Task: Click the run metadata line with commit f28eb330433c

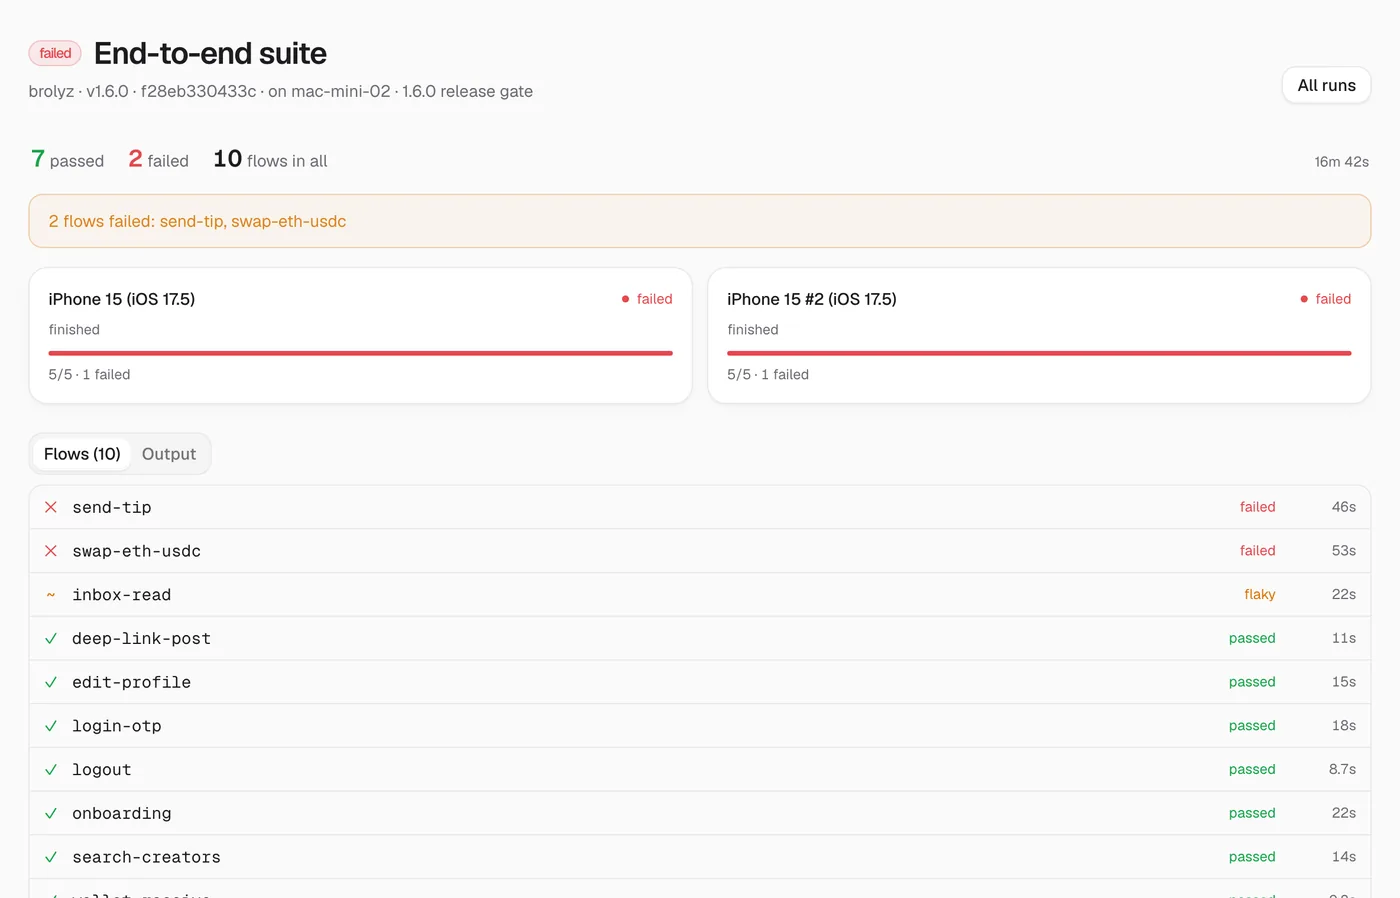Action: pyautogui.click(x=281, y=91)
